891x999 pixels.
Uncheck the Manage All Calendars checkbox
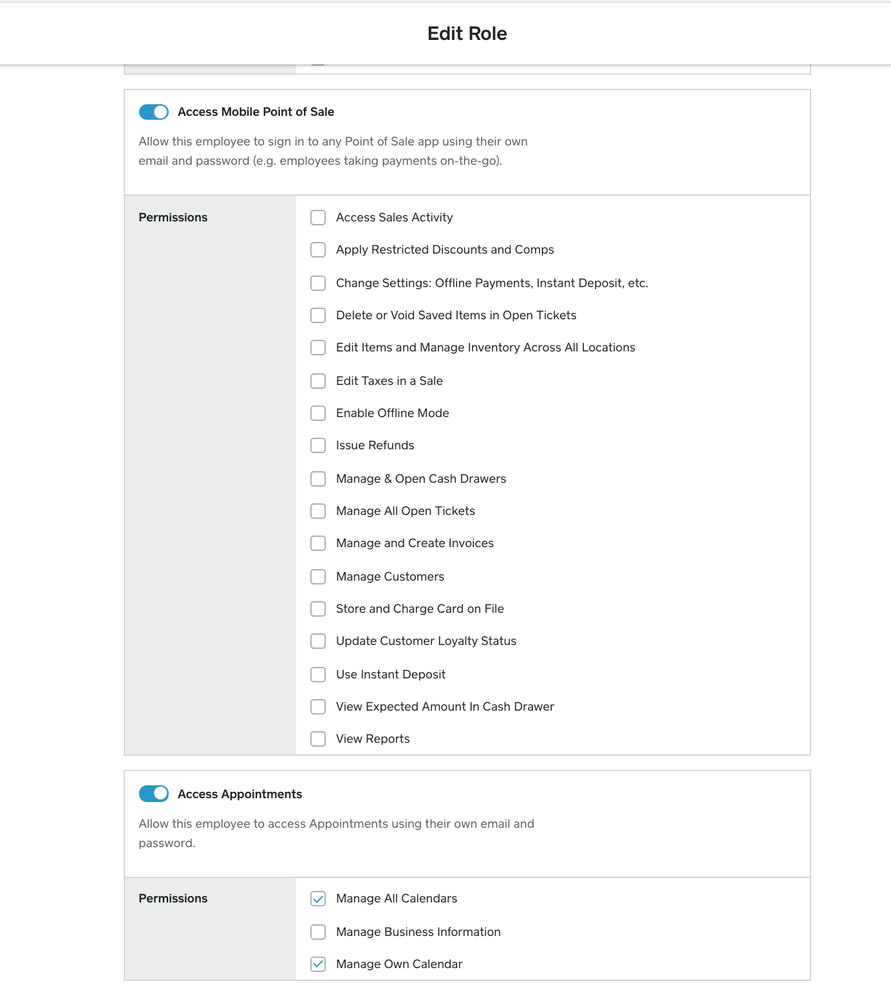318,899
